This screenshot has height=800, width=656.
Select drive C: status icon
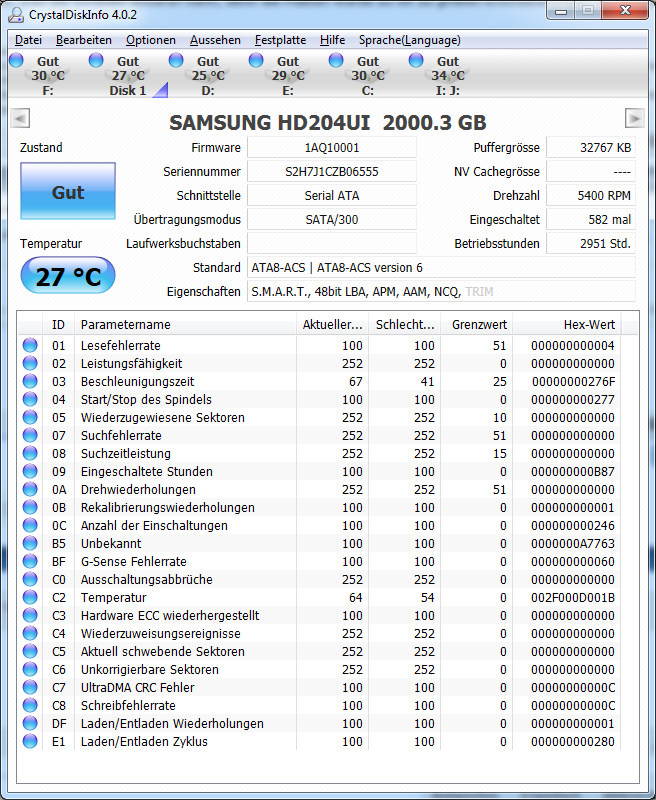coord(336,60)
